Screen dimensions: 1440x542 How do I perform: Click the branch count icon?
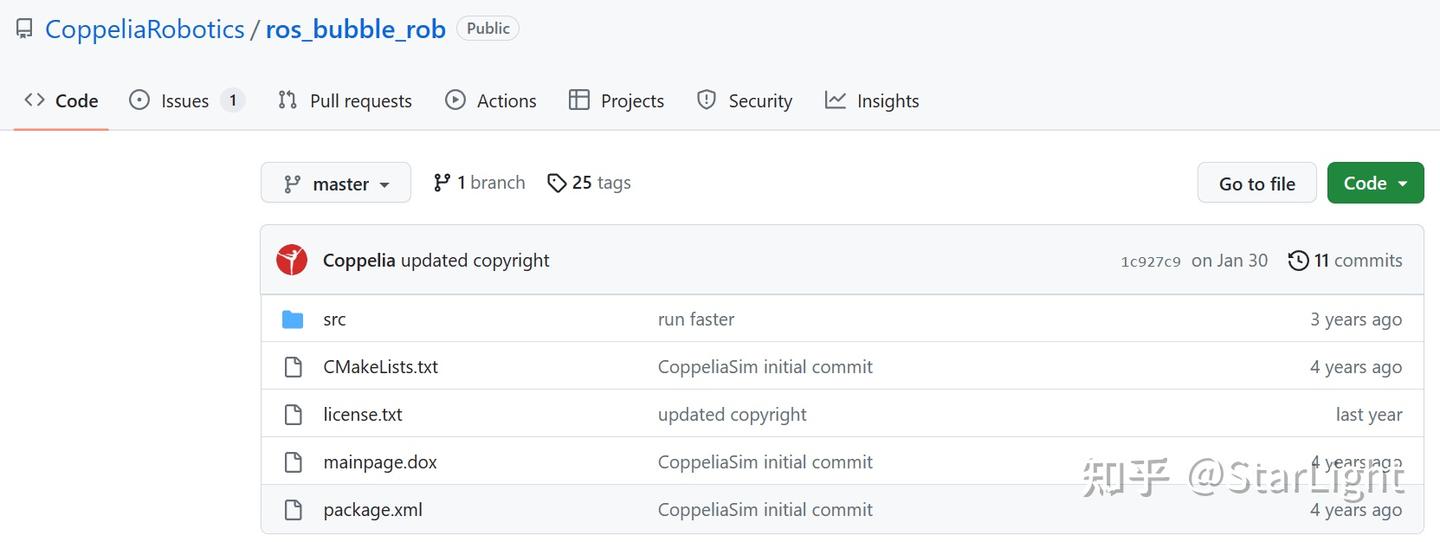pyautogui.click(x=441, y=183)
